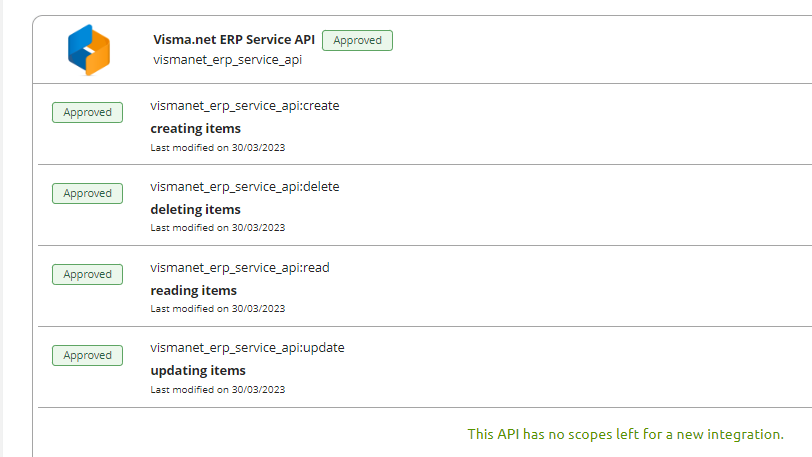Click last modified date under creating items

(x=218, y=148)
